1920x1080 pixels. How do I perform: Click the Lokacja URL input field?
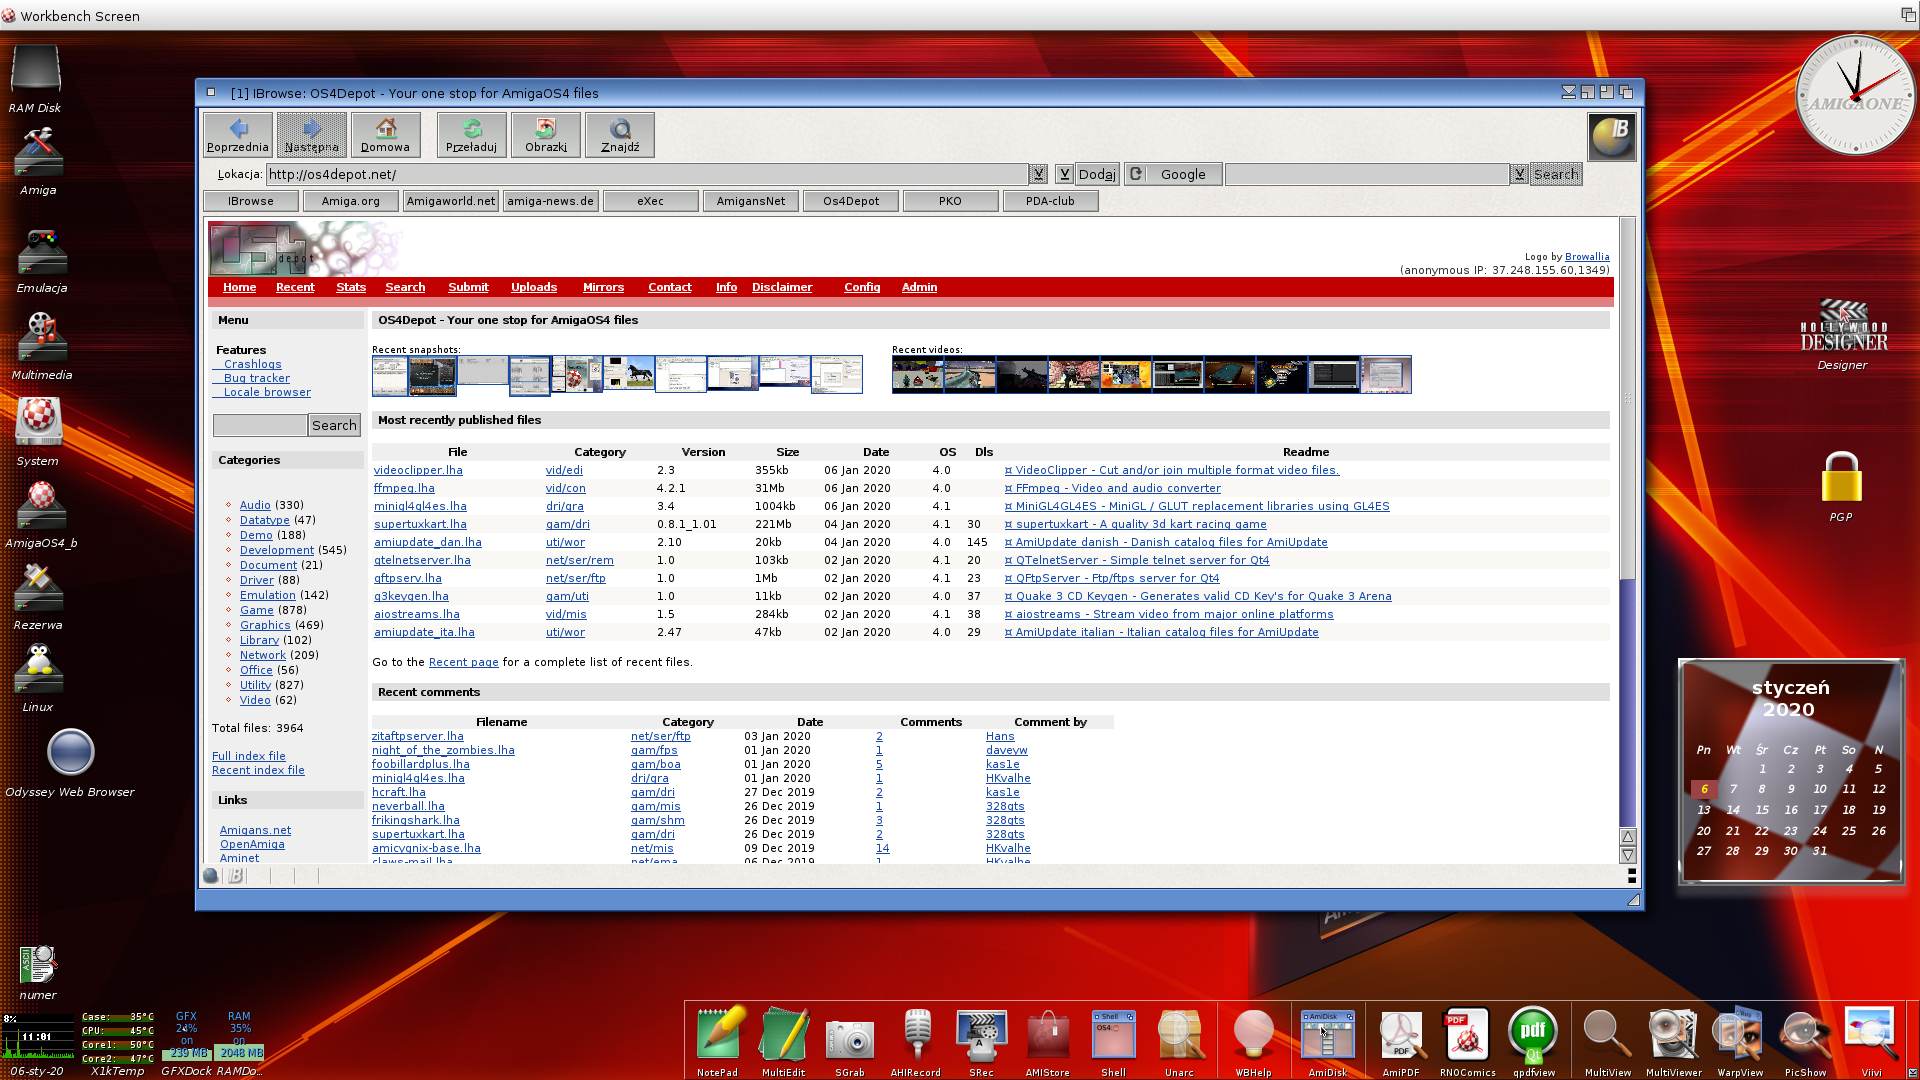pyautogui.click(x=647, y=174)
